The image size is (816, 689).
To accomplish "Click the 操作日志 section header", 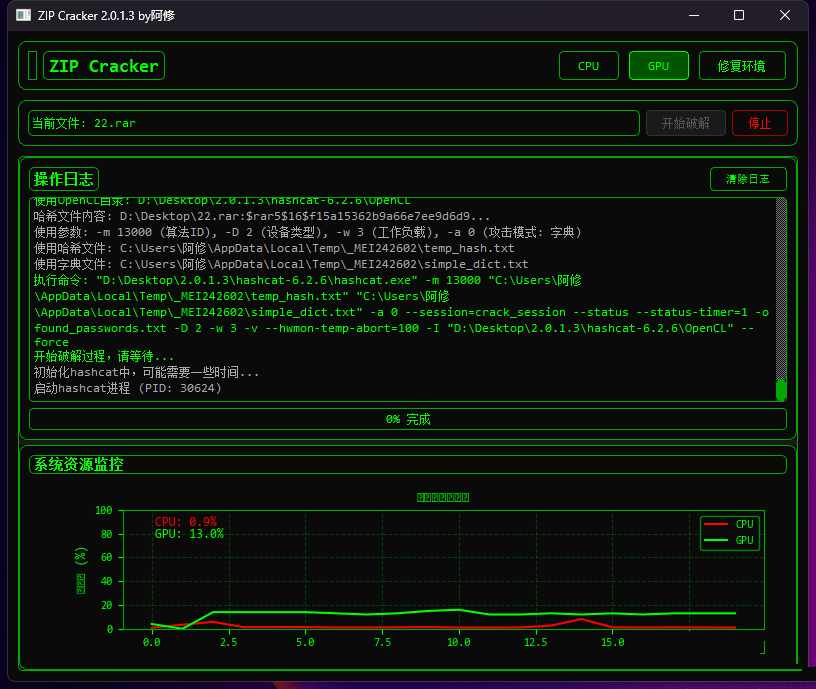I will tap(63, 179).
